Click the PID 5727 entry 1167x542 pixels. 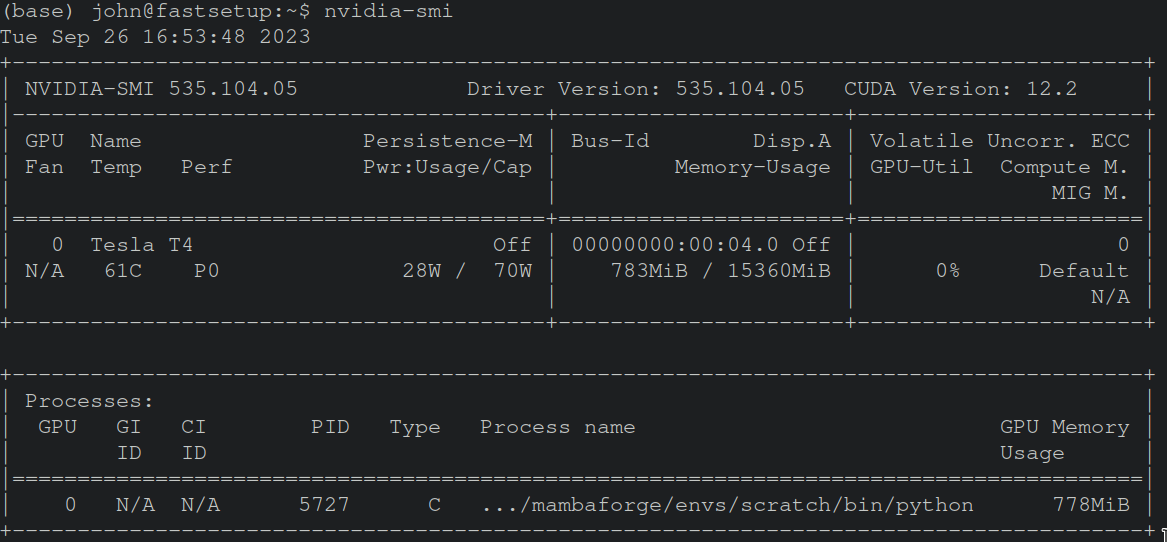(x=324, y=505)
